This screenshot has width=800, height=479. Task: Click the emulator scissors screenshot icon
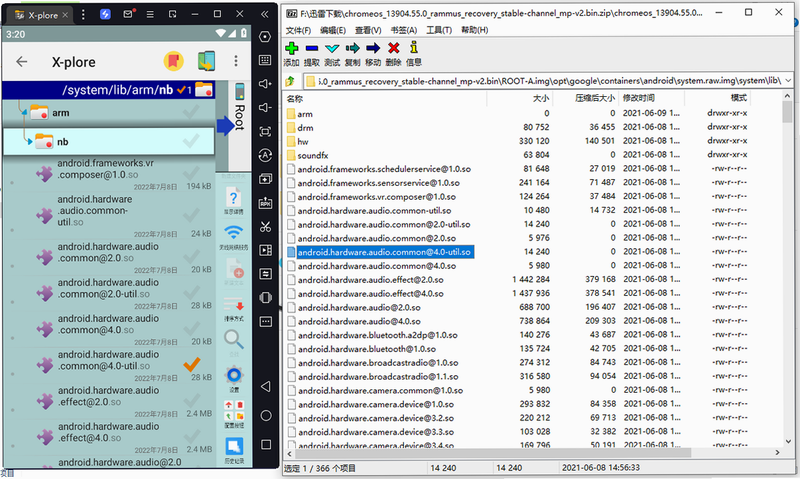click(x=265, y=226)
